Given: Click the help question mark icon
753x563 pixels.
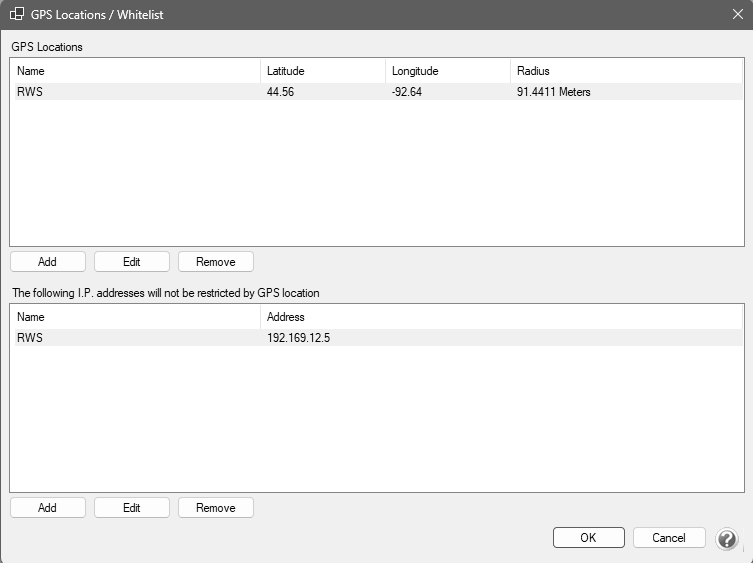Looking at the screenshot, I should click(x=727, y=538).
